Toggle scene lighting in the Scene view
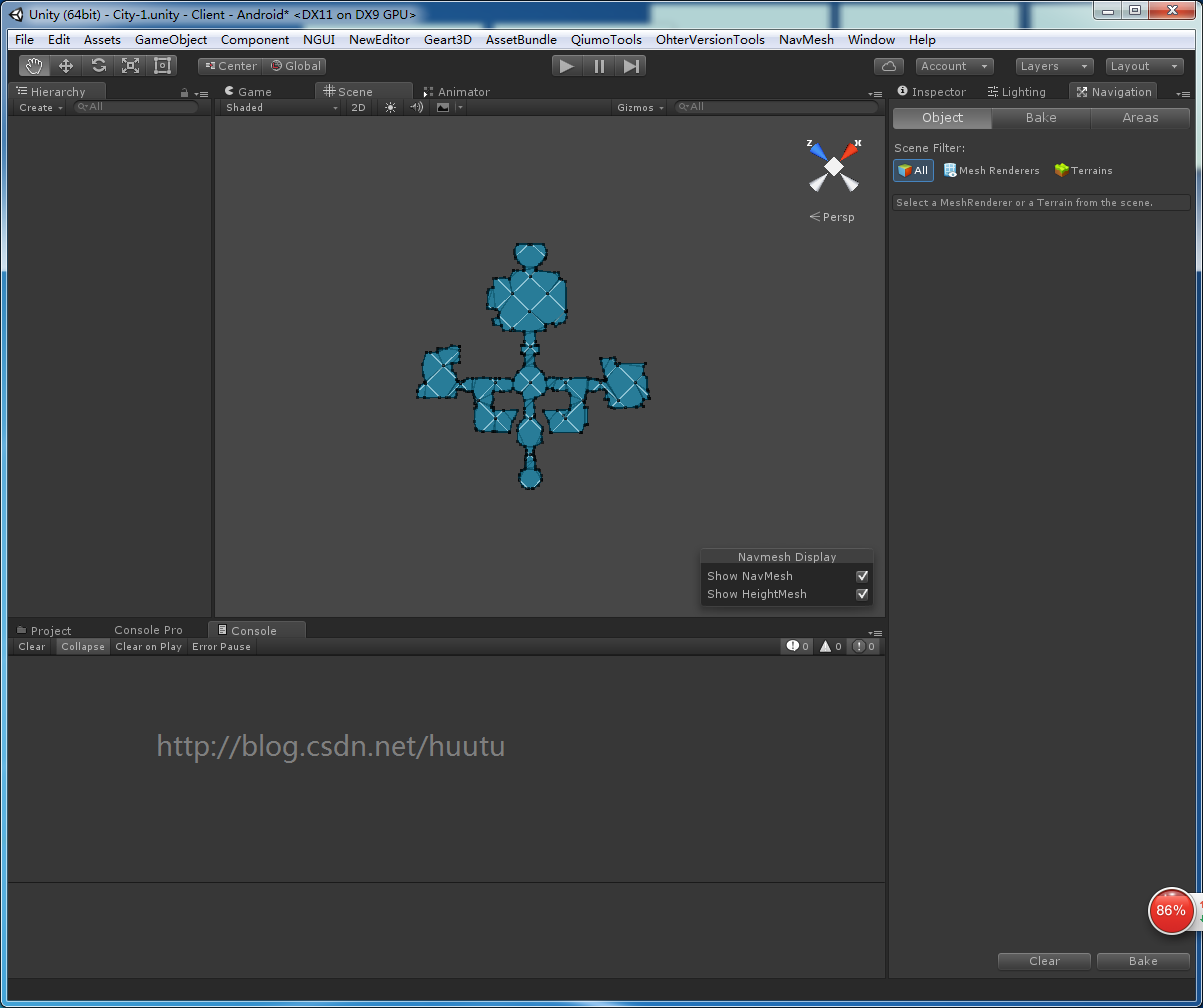 [389, 107]
